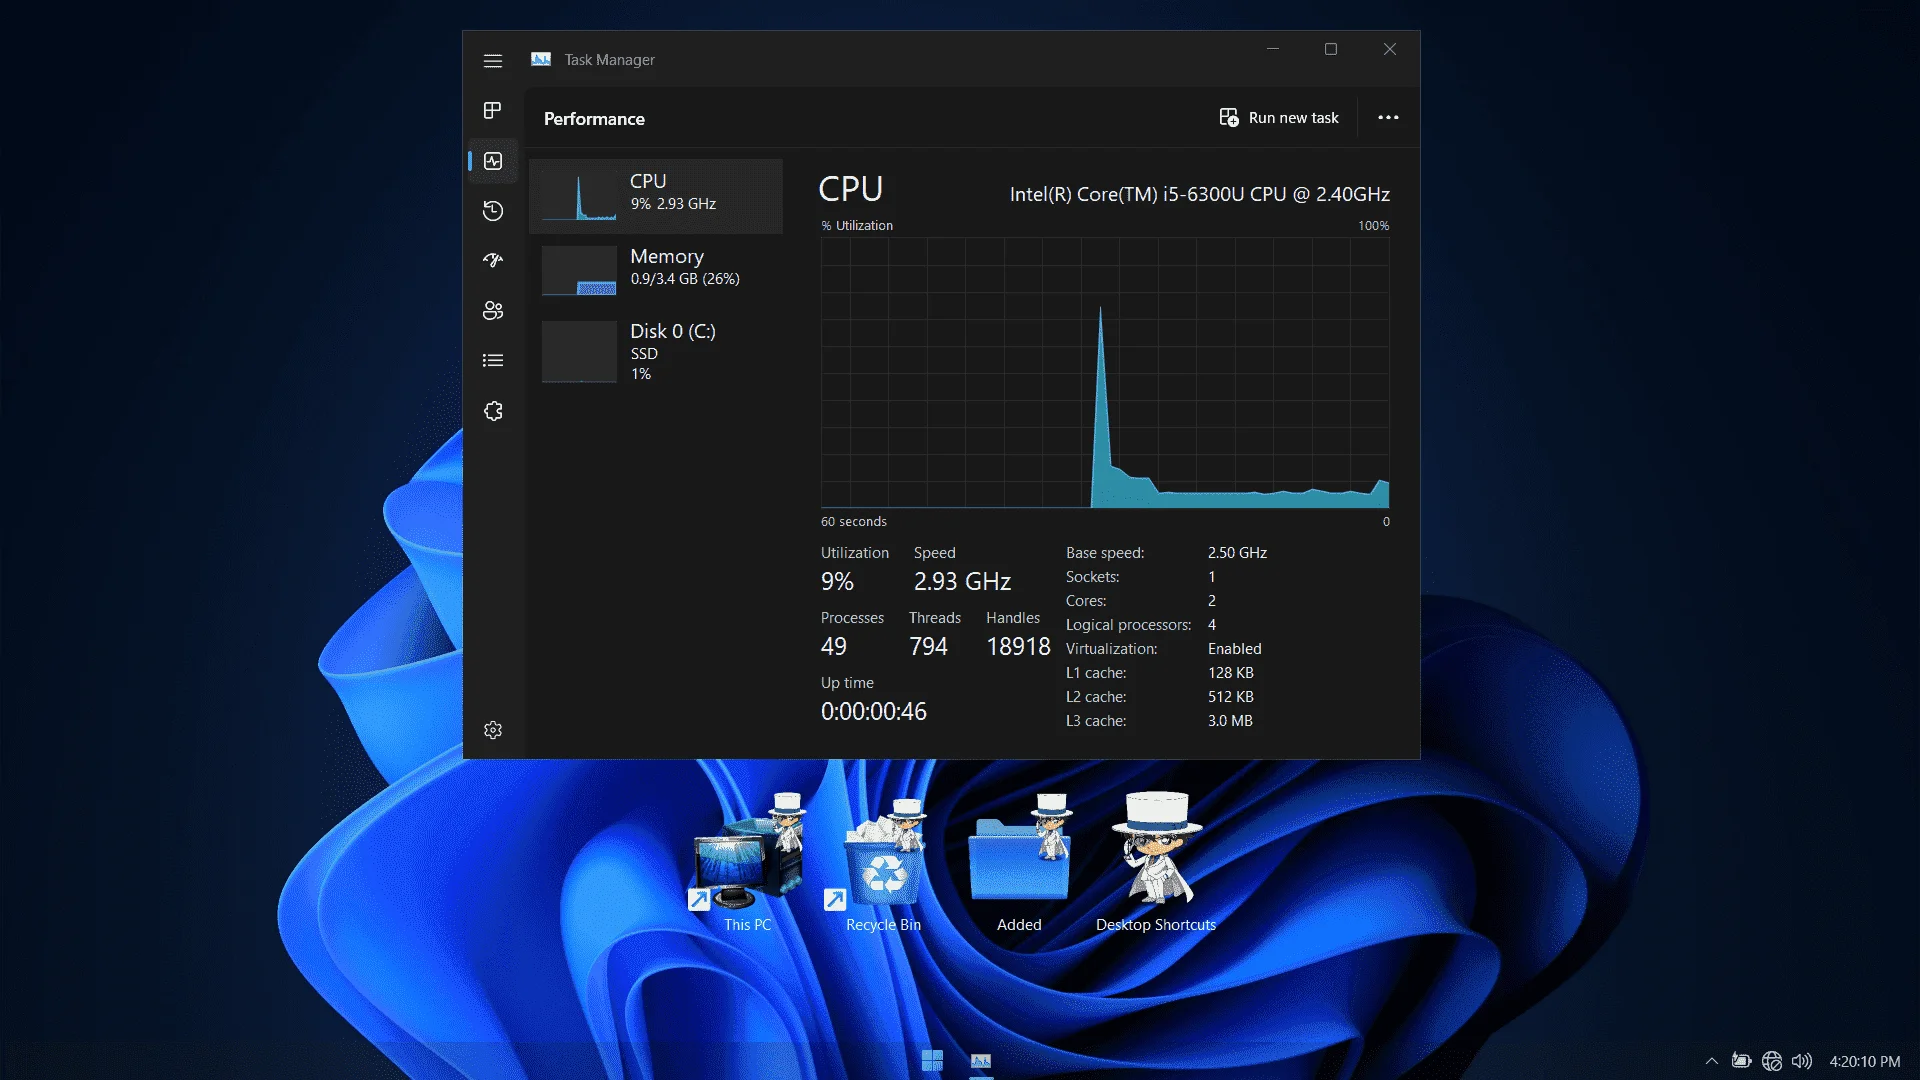This screenshot has width=1920, height=1080.
Task: Expand the navigation hamburger menu
Action: [493, 61]
